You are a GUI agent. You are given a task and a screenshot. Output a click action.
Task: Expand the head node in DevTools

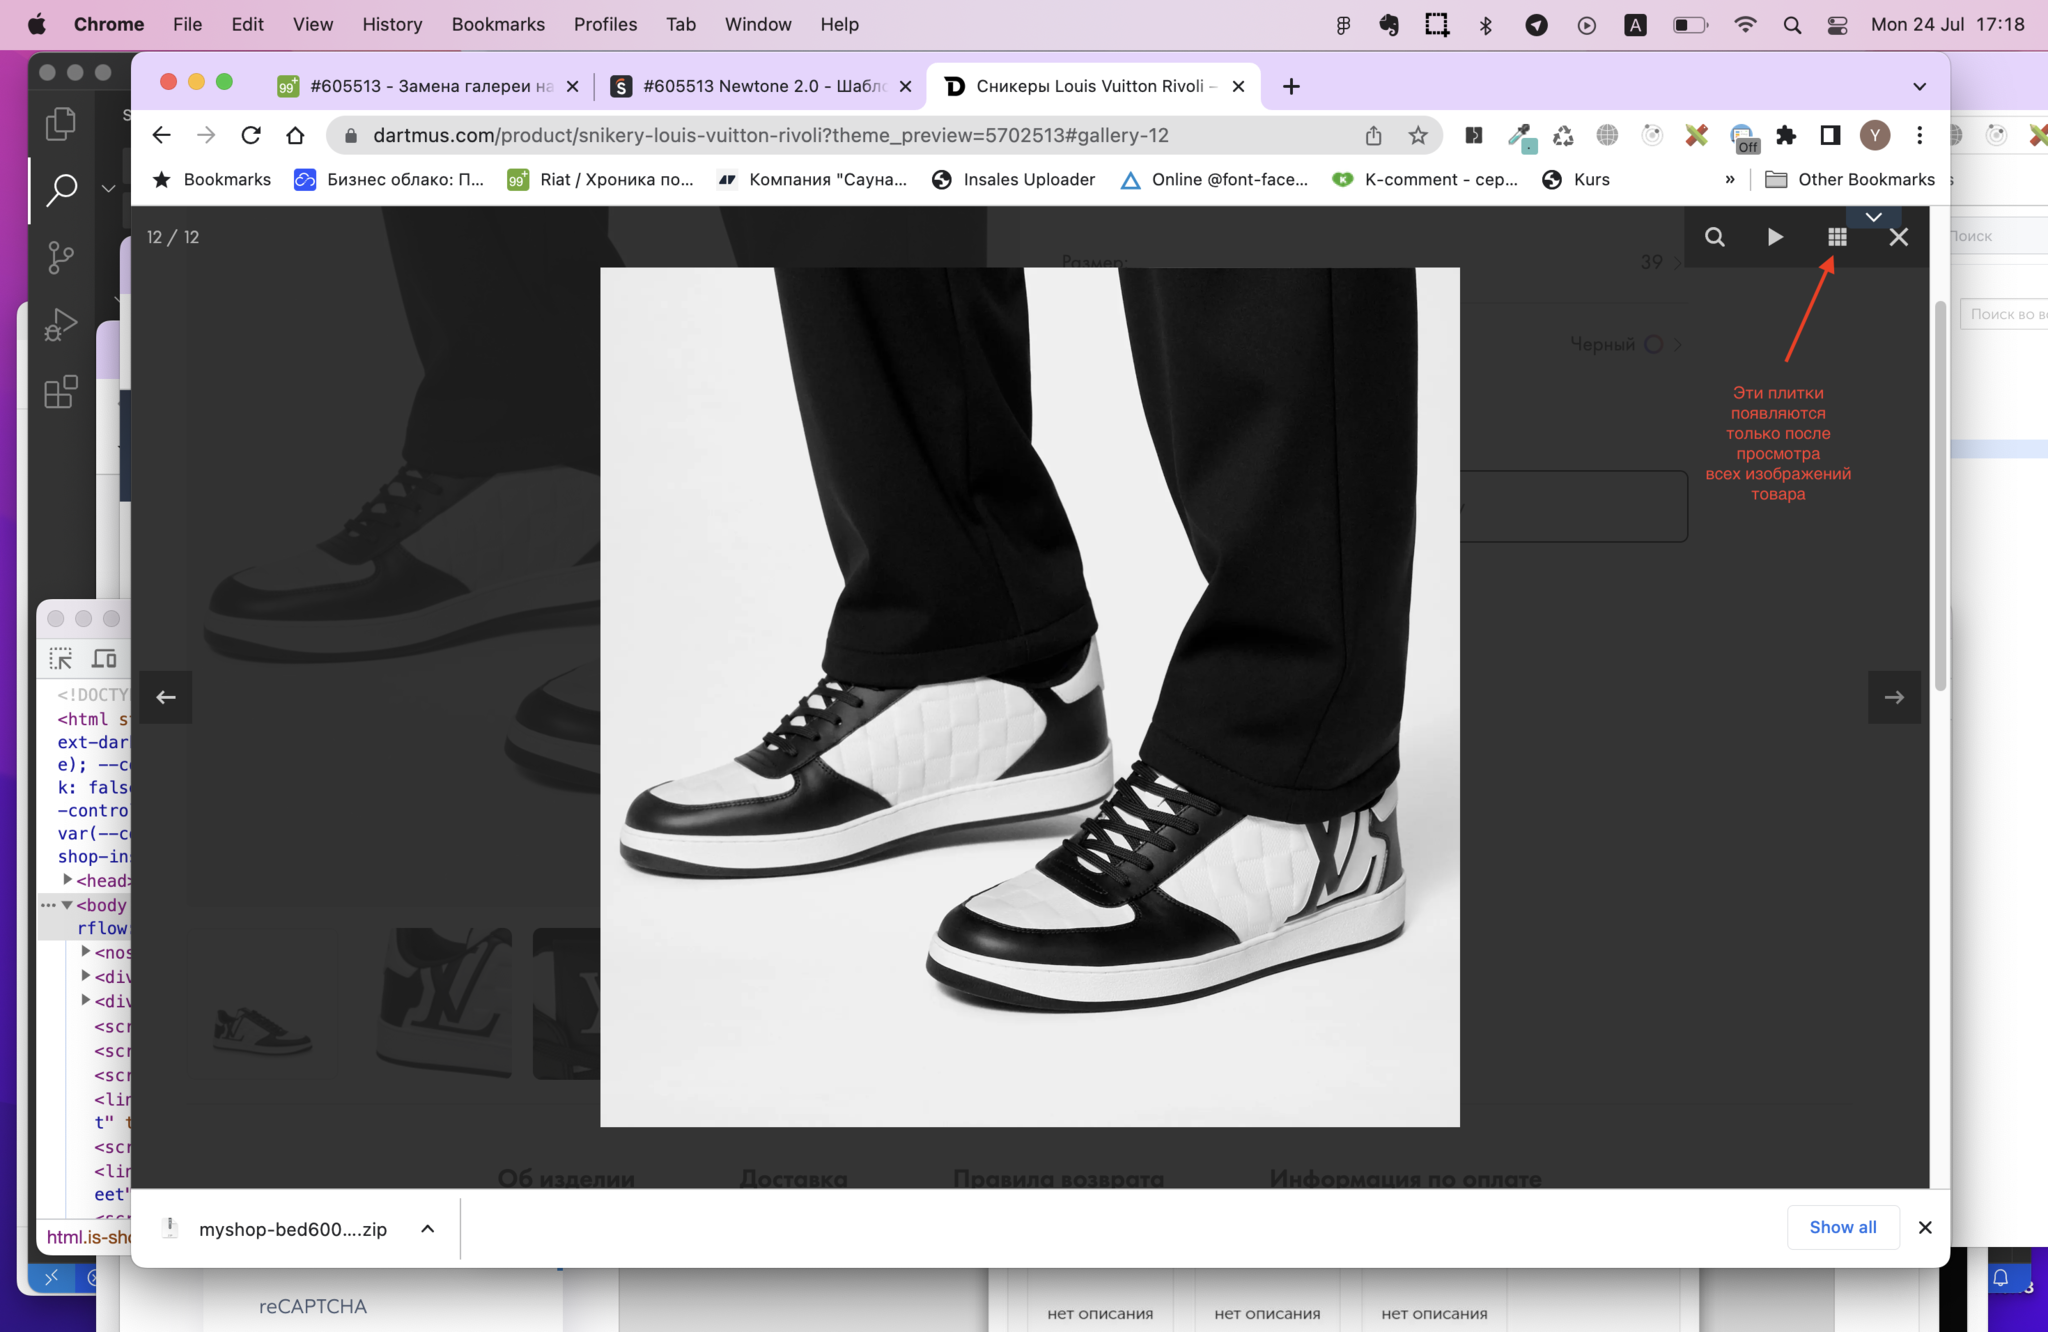coord(68,880)
